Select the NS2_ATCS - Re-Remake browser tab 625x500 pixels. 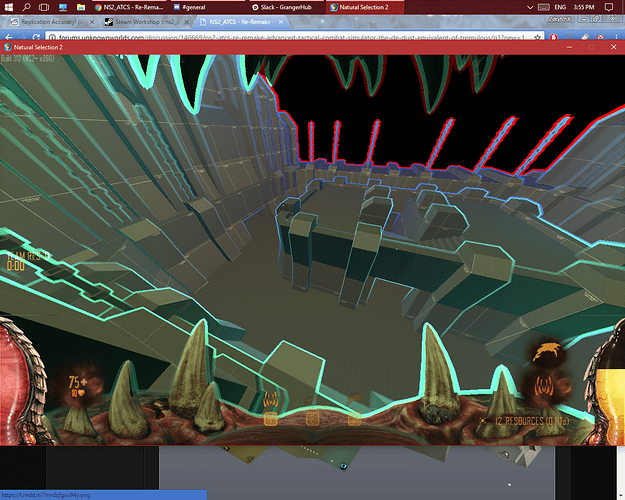pos(240,21)
